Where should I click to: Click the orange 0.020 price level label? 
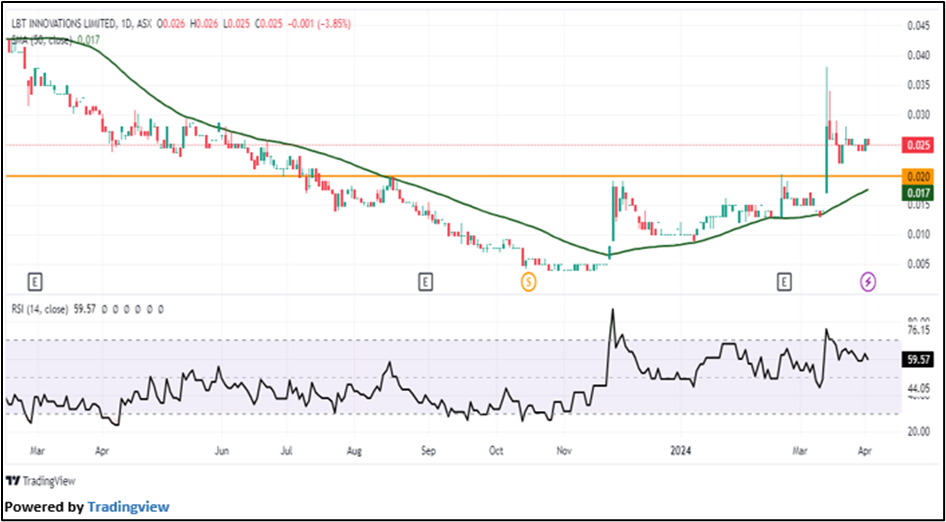coord(917,176)
